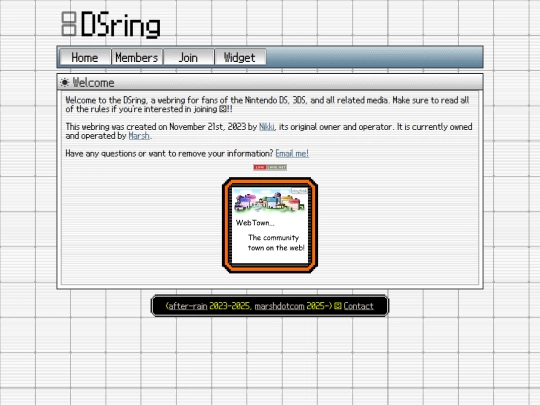
Task: Click the Contact link in footer
Action: click(358, 306)
